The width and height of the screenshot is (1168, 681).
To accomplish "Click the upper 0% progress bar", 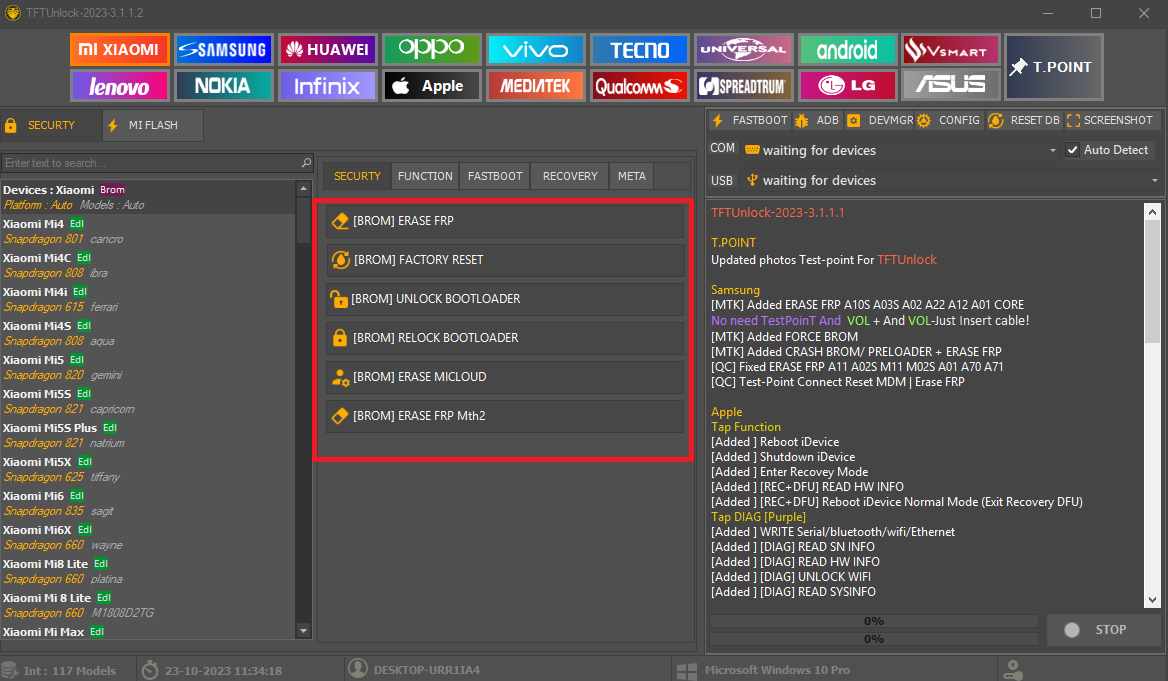I will [874, 621].
